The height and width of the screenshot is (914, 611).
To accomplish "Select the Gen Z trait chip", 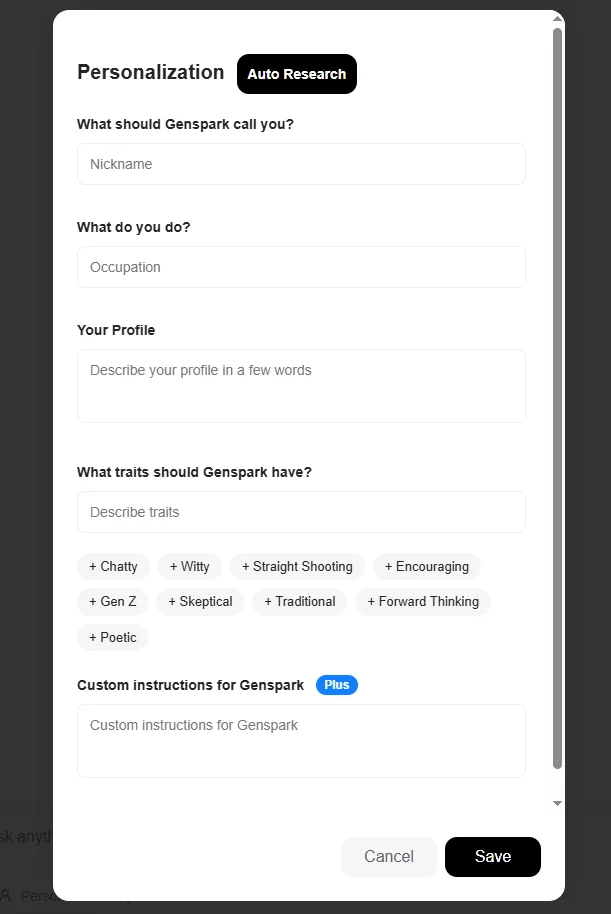I will point(113,602).
